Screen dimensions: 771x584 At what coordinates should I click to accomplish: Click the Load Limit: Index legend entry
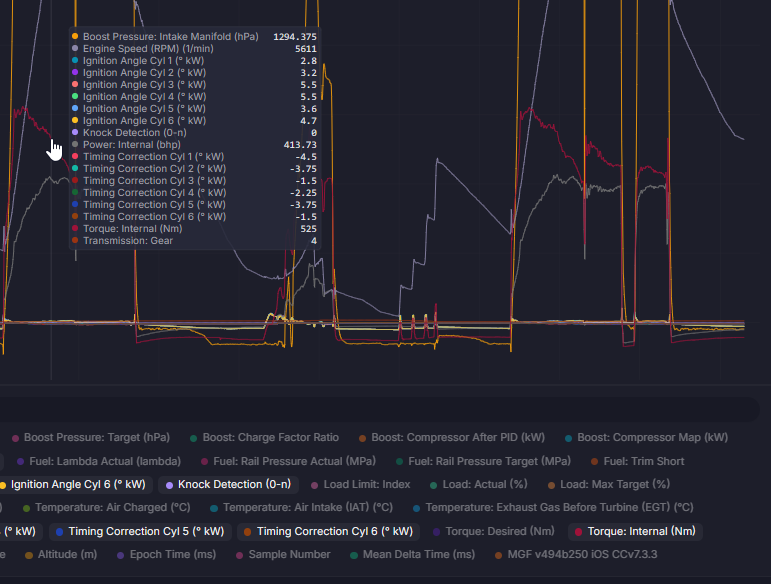pyautogui.click(x=361, y=485)
